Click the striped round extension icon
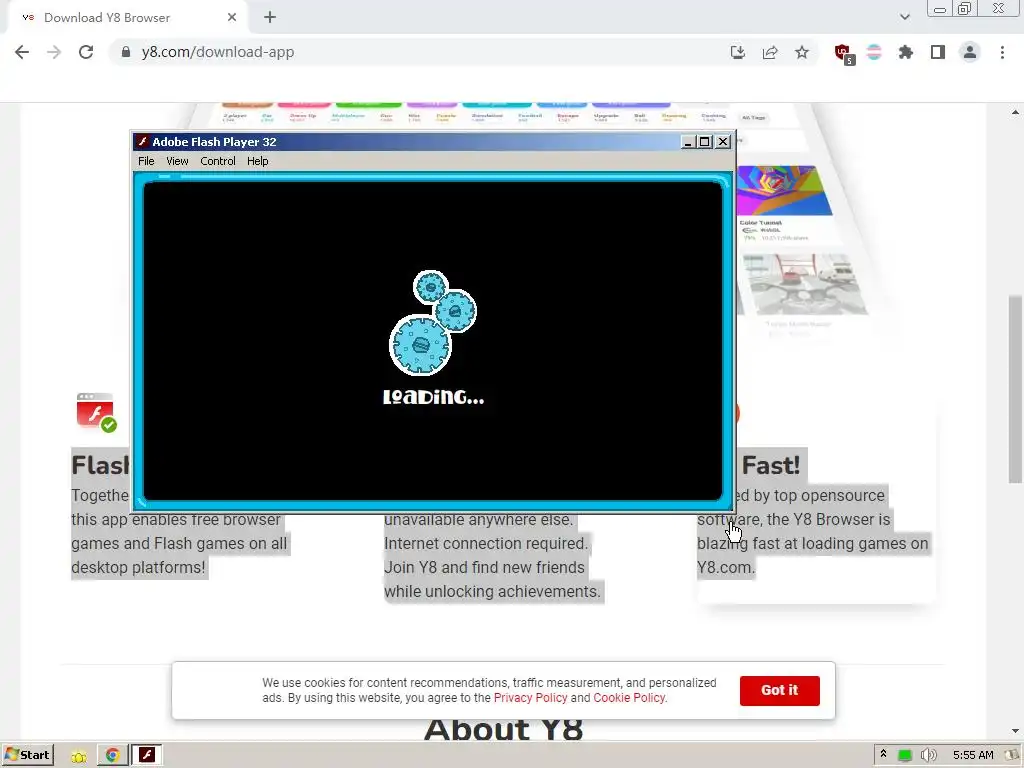The height and width of the screenshot is (768, 1024). 874,52
